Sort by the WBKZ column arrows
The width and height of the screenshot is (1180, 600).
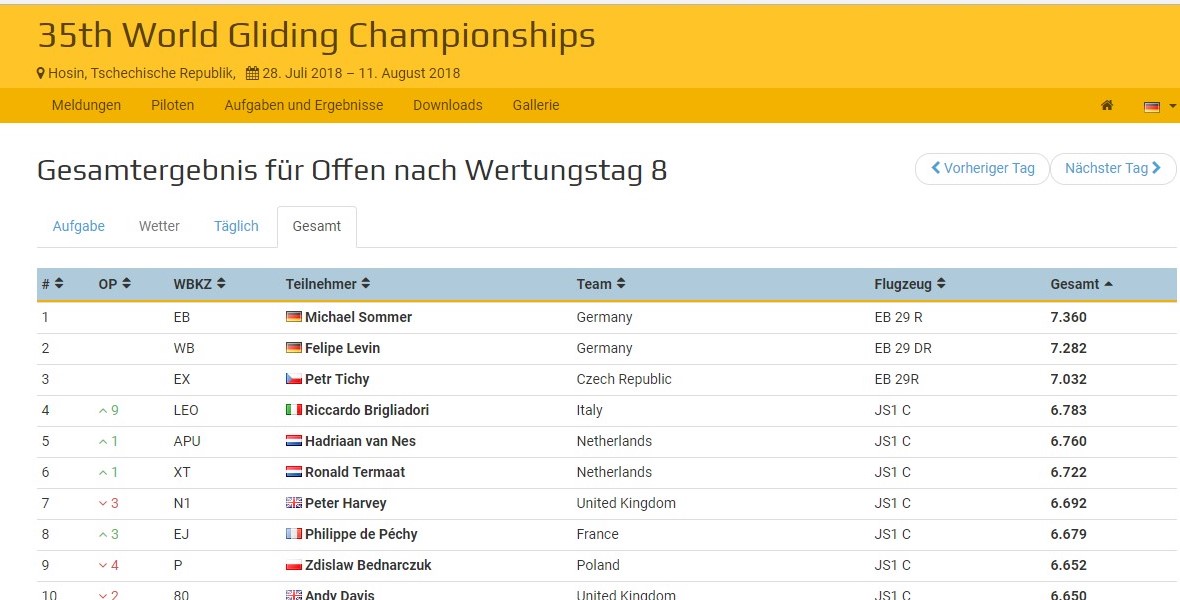pyautogui.click(x=221, y=284)
